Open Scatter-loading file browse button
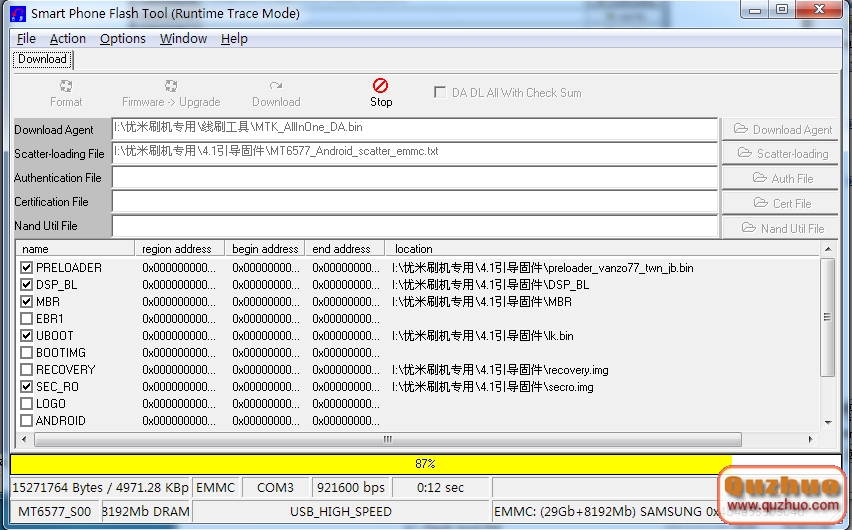This screenshot has width=852, height=530. tap(780, 154)
